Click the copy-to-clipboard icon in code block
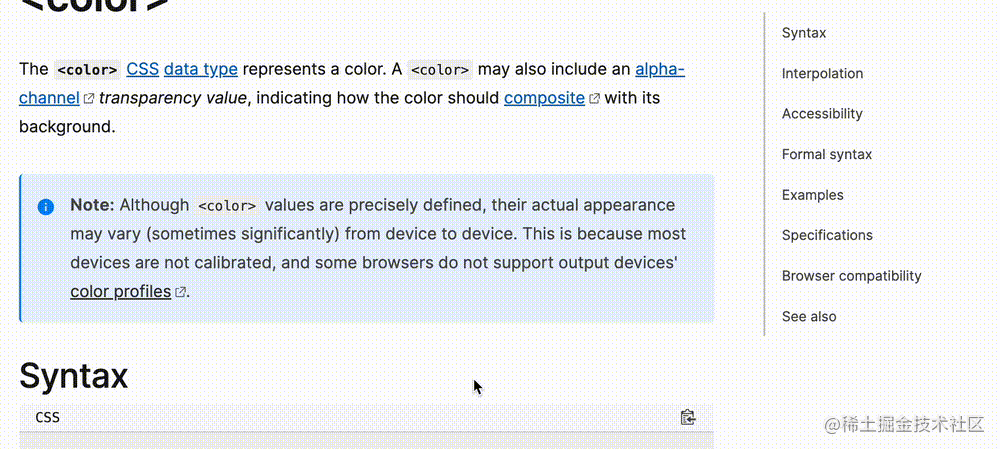This screenshot has height=449, width=1000. [x=688, y=417]
